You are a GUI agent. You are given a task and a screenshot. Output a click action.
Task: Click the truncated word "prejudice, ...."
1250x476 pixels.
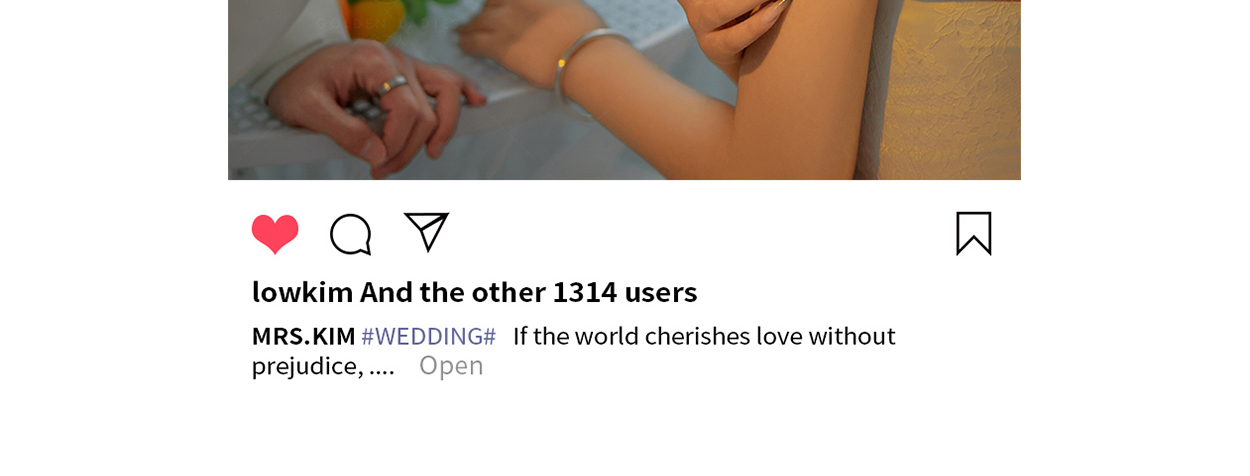click(x=323, y=366)
